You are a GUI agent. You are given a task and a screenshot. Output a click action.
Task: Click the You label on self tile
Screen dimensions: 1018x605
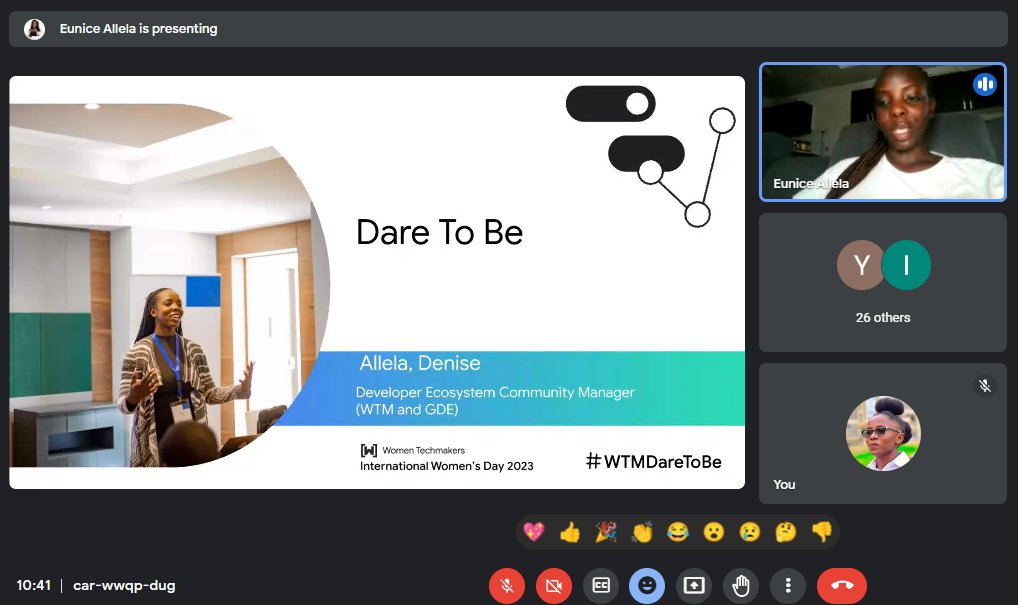point(784,484)
